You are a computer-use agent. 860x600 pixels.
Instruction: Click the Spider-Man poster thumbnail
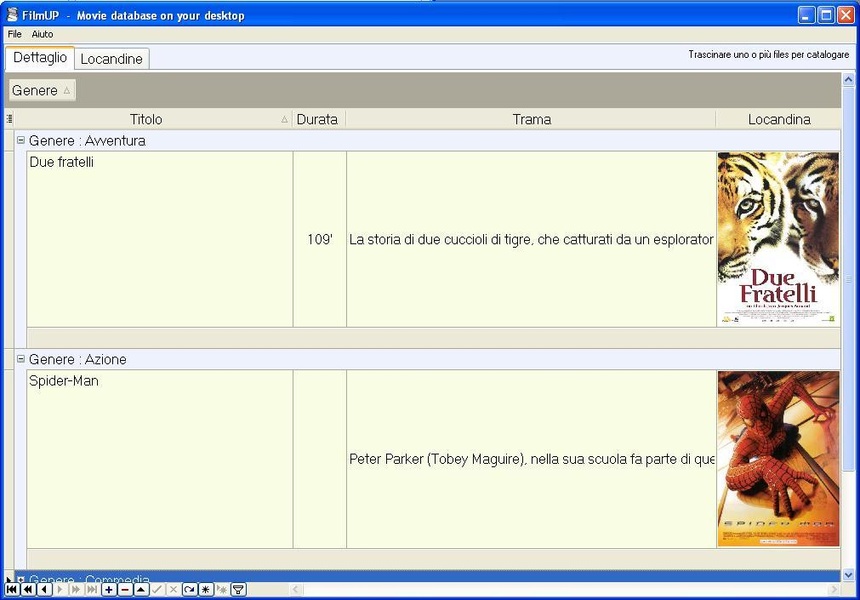click(x=778, y=459)
